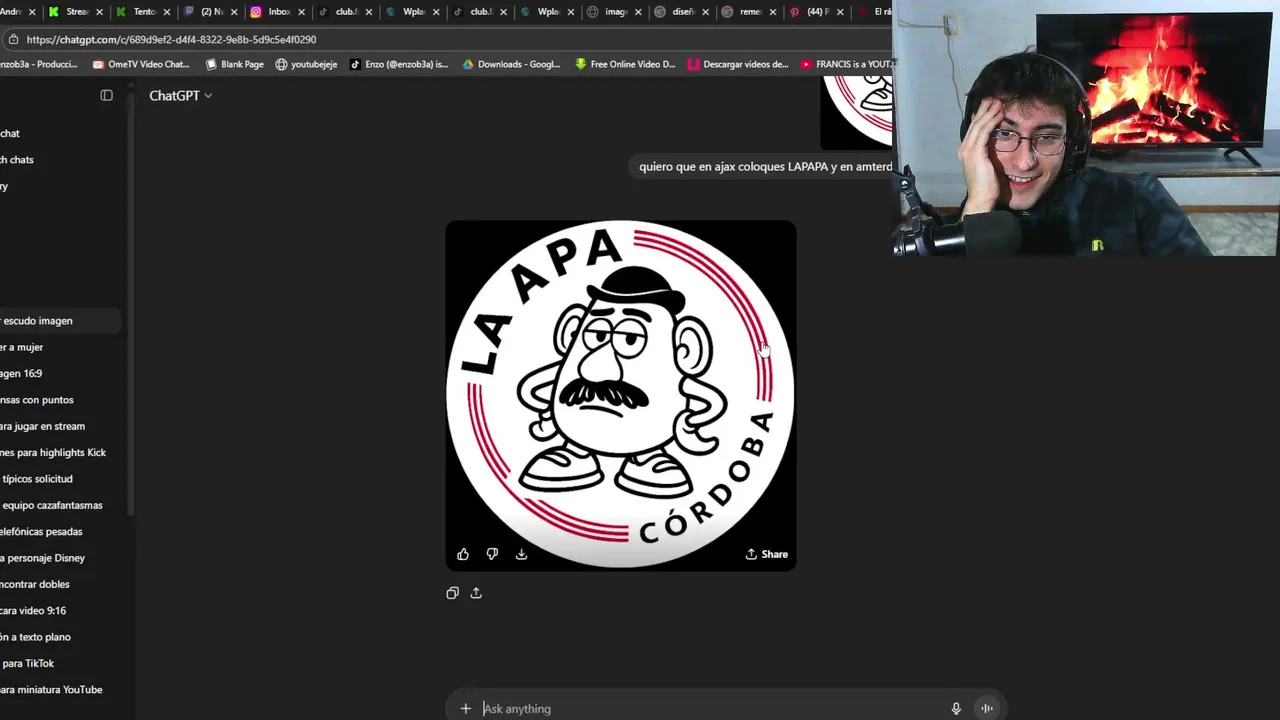The height and width of the screenshot is (720, 1280).
Task: Open the OmeTV Video Chat bookmark
Action: click(140, 64)
